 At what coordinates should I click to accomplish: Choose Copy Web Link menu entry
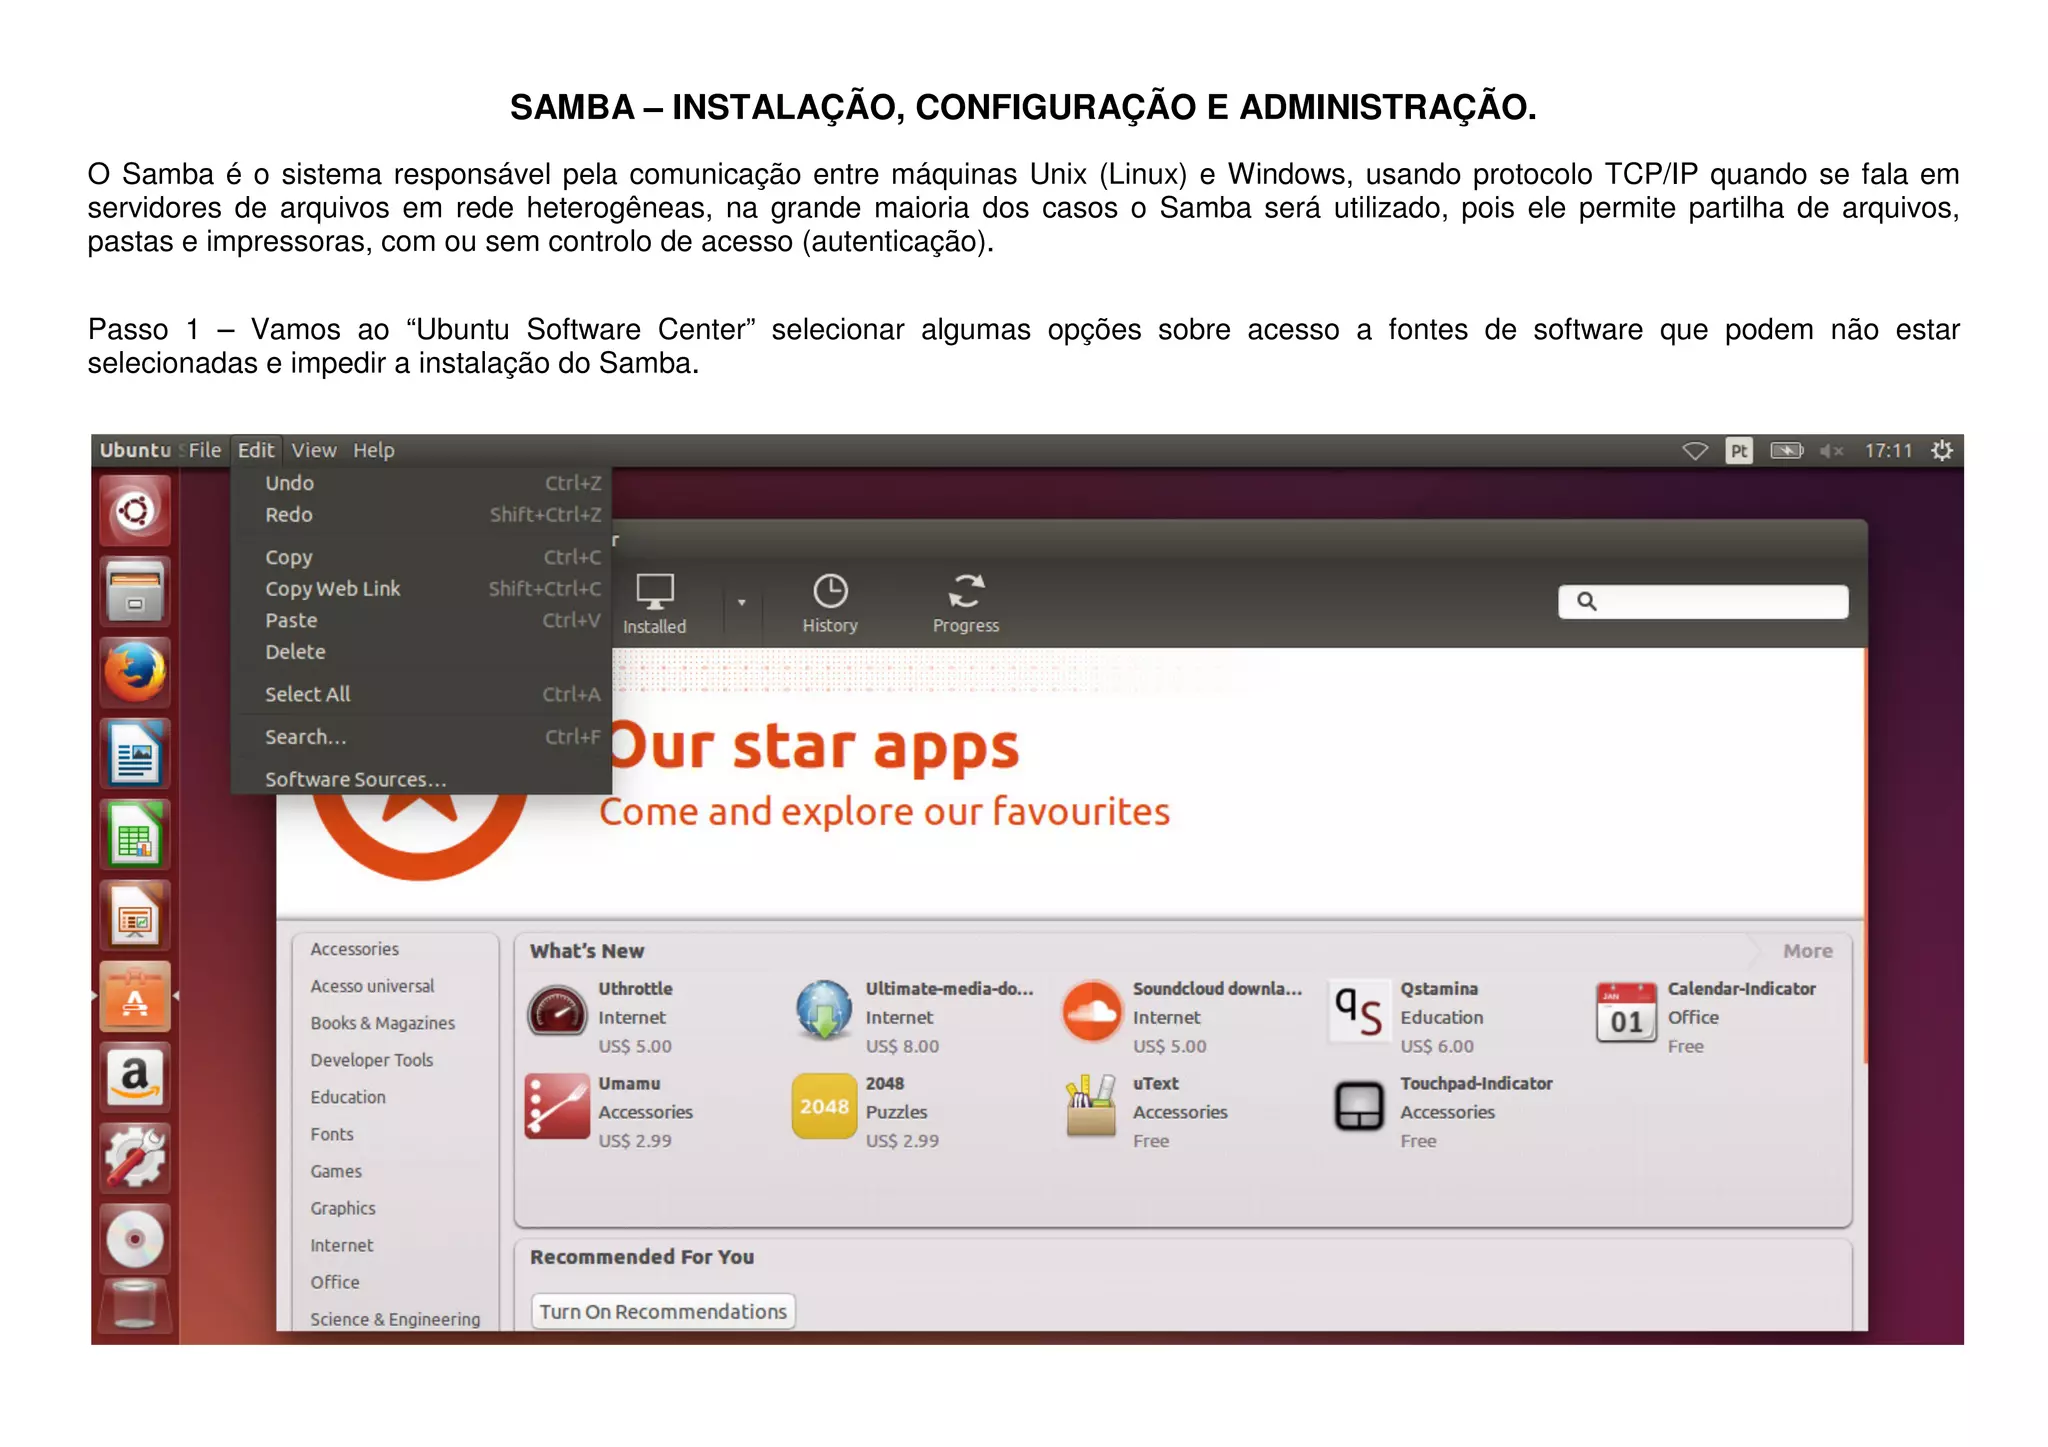pyautogui.click(x=332, y=589)
